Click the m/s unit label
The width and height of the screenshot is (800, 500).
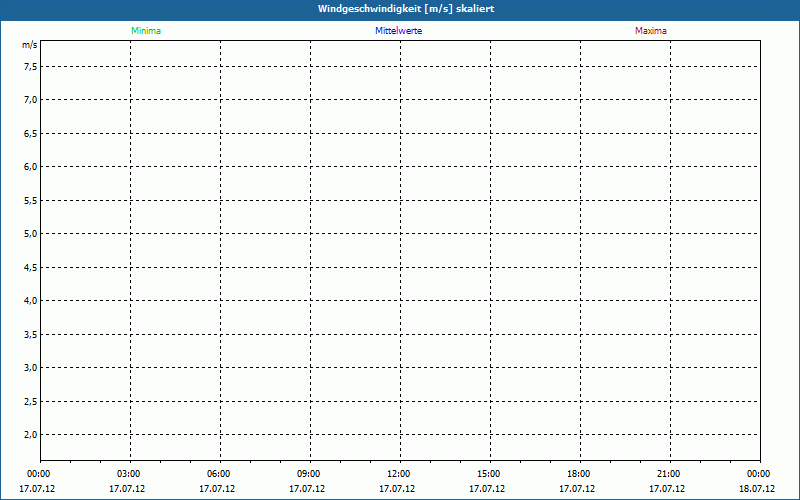[30, 46]
